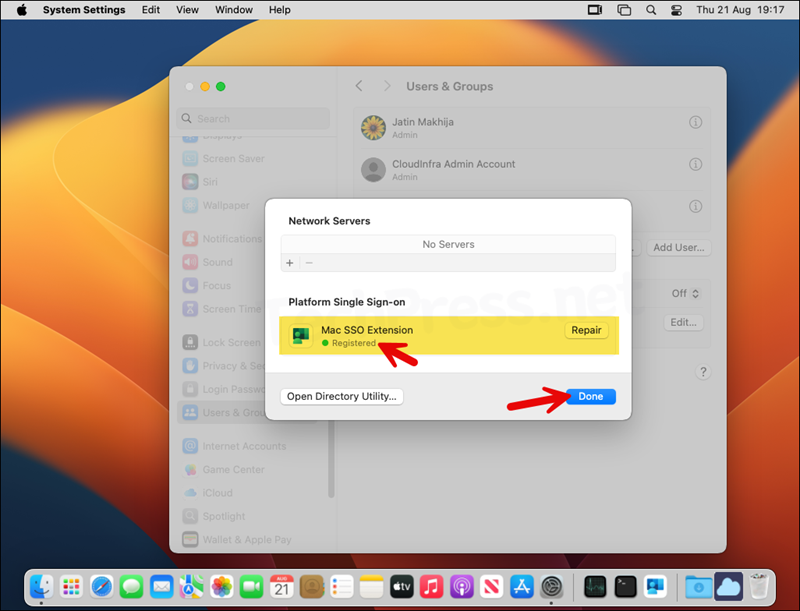Open Control Center in menu bar
This screenshot has height=611, width=800.
point(677,10)
